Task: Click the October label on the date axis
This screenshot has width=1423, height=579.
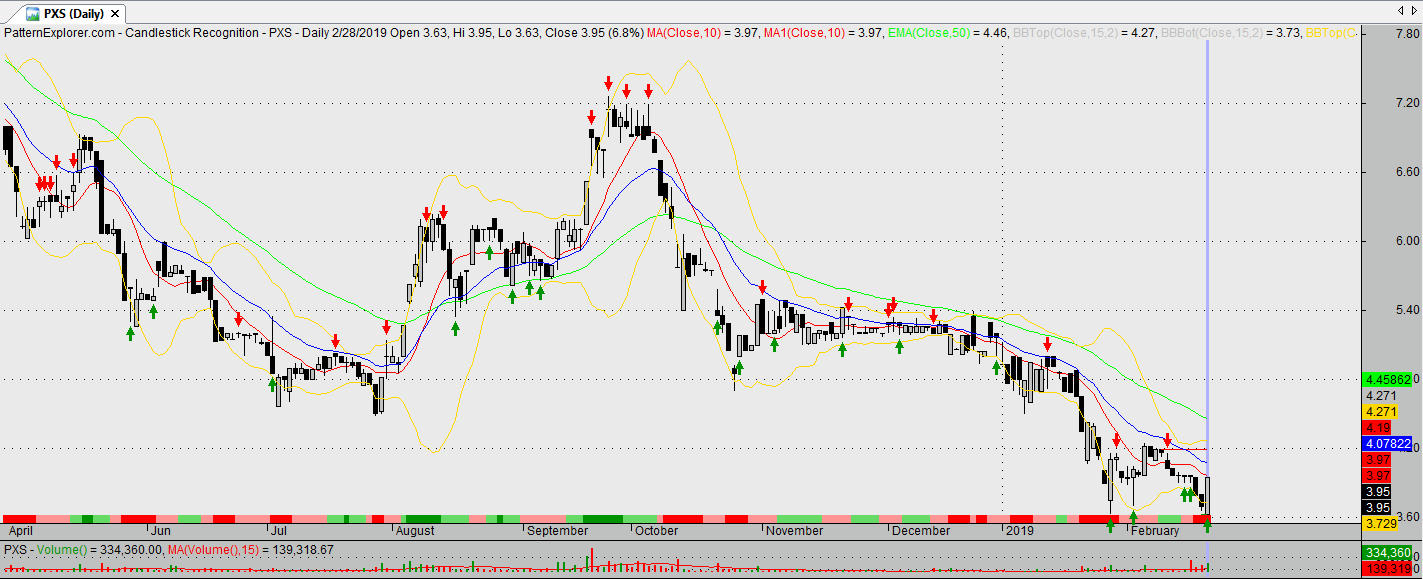Action: click(656, 531)
